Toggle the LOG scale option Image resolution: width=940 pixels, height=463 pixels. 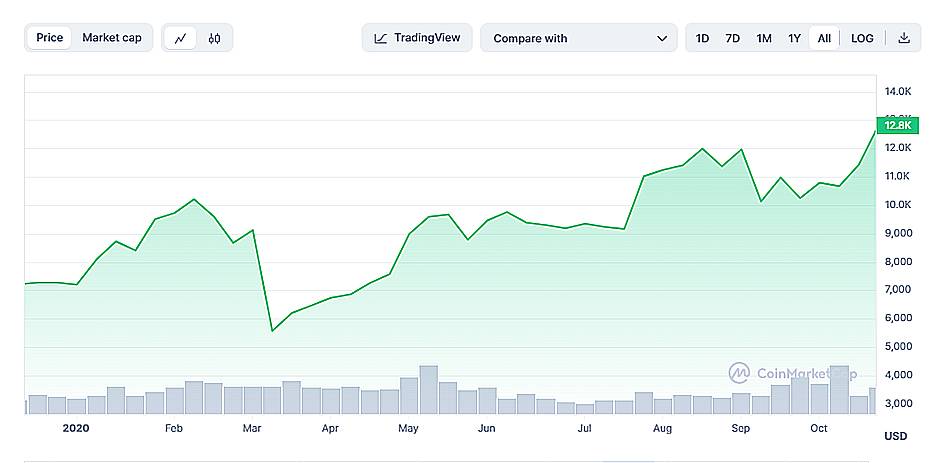point(862,38)
